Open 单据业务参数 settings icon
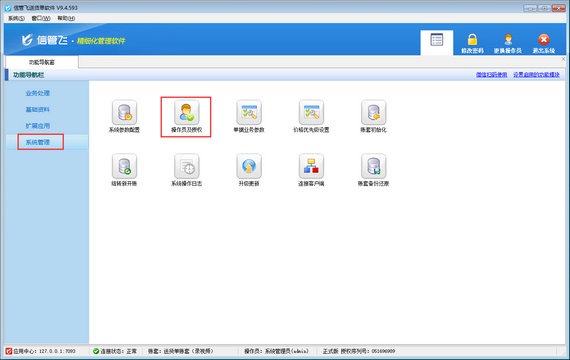This screenshot has width=570, height=360. (x=249, y=112)
